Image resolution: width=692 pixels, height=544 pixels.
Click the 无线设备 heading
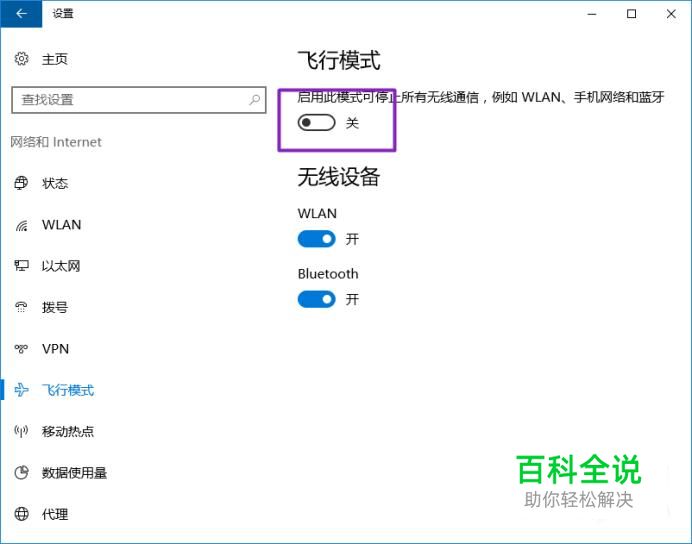tap(338, 177)
